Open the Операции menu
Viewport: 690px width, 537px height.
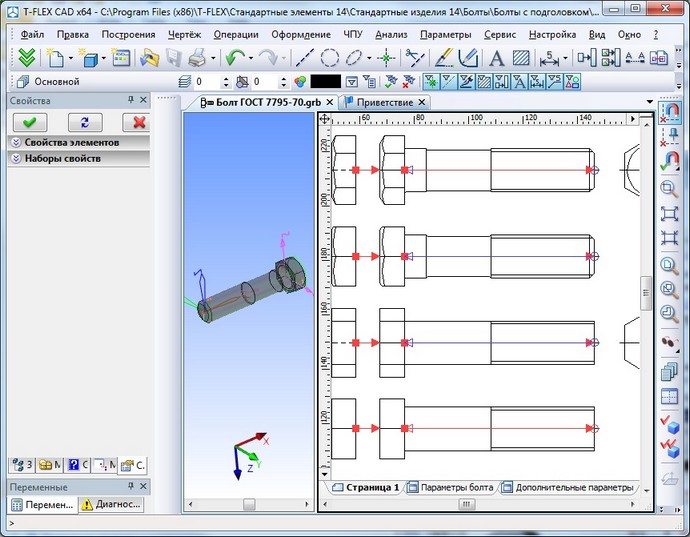click(236, 34)
